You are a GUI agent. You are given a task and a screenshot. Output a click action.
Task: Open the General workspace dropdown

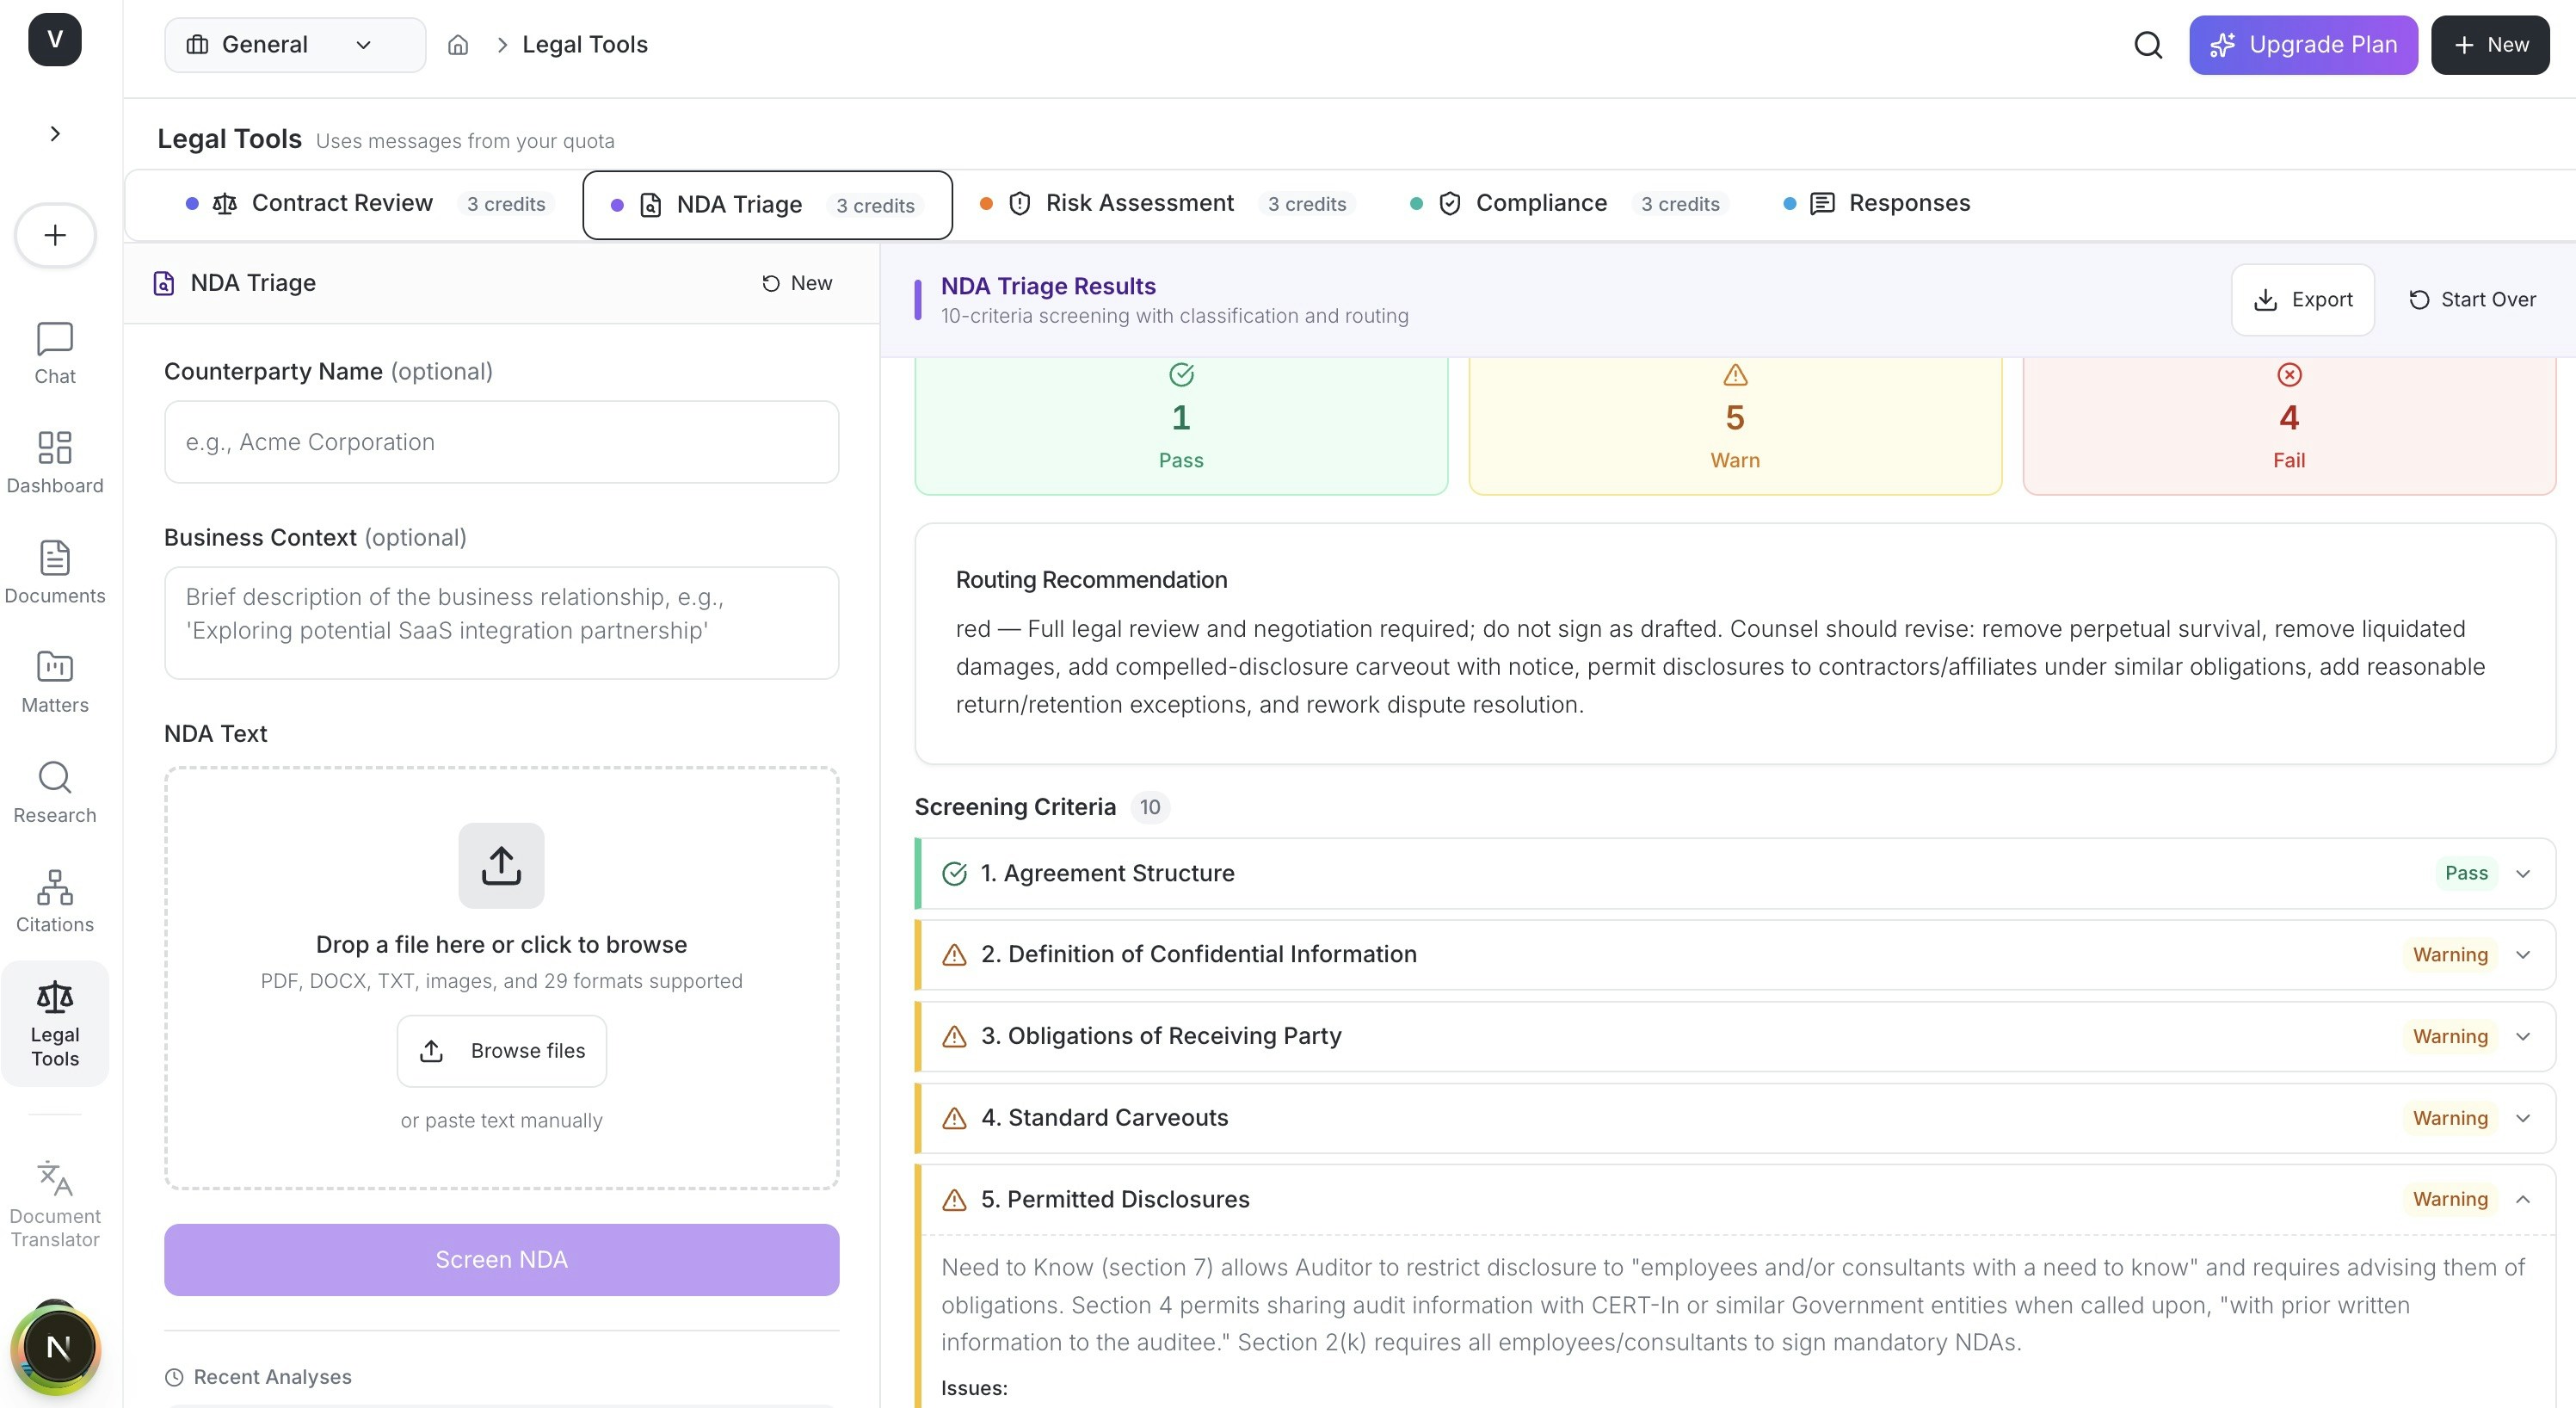click(x=295, y=45)
